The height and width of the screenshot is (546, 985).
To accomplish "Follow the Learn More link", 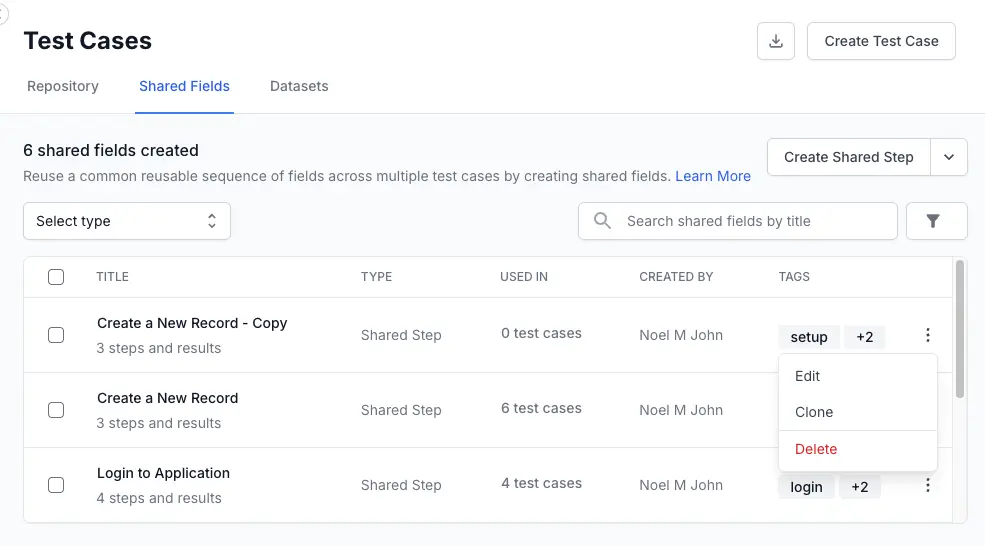I will point(712,176).
